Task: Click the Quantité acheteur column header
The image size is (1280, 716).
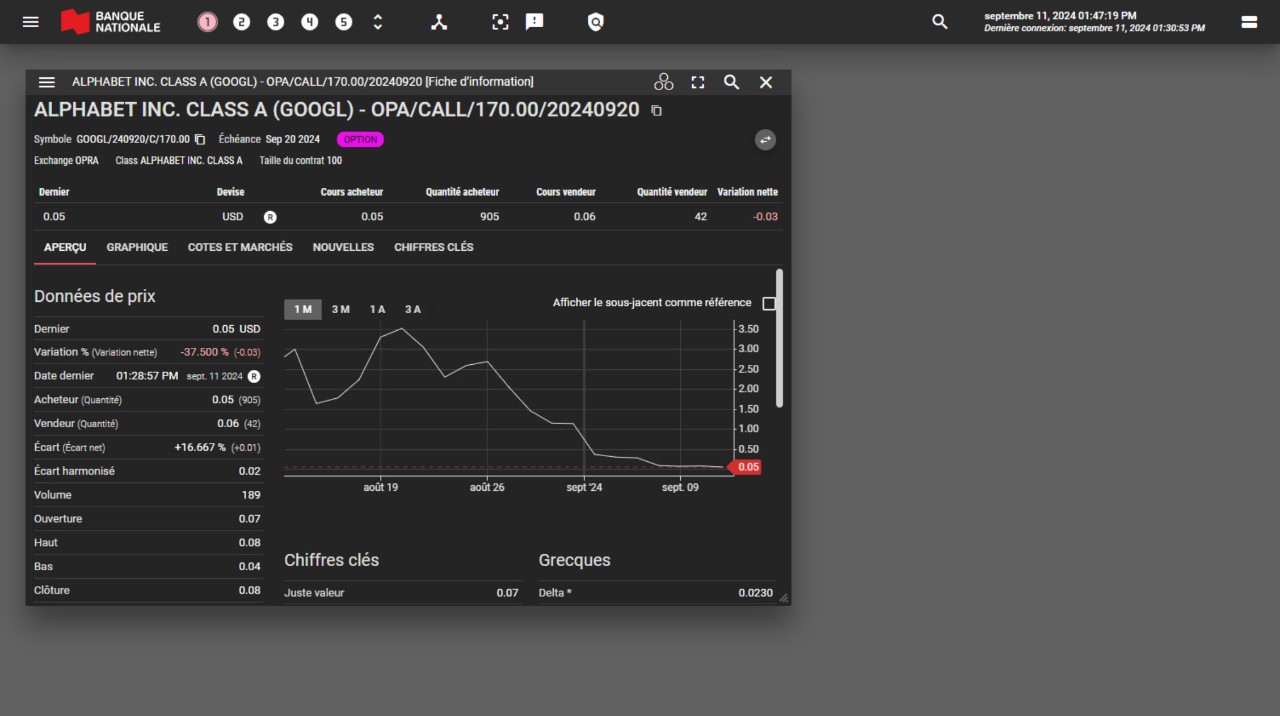Action: [x=462, y=192]
